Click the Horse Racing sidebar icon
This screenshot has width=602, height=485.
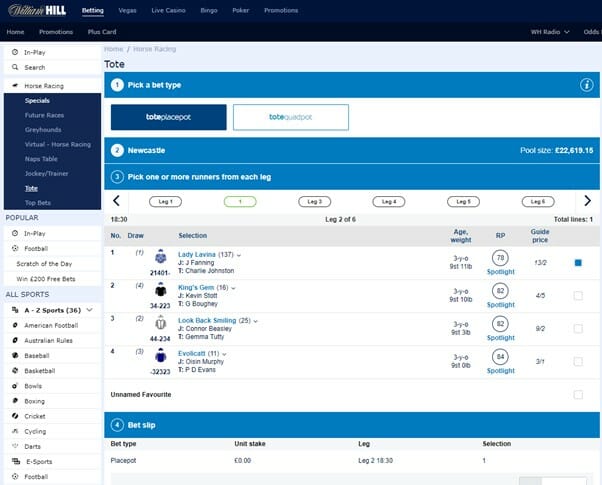pos(15,86)
